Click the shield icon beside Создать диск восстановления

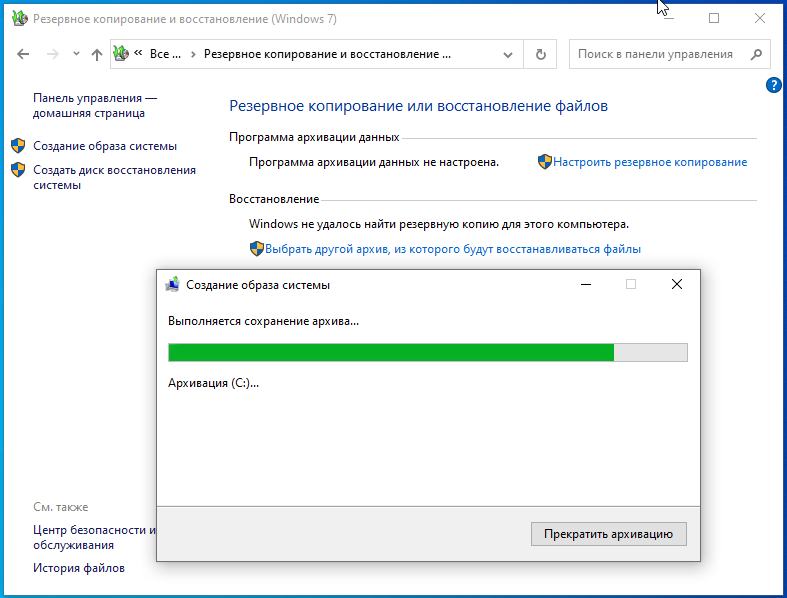(x=18, y=170)
